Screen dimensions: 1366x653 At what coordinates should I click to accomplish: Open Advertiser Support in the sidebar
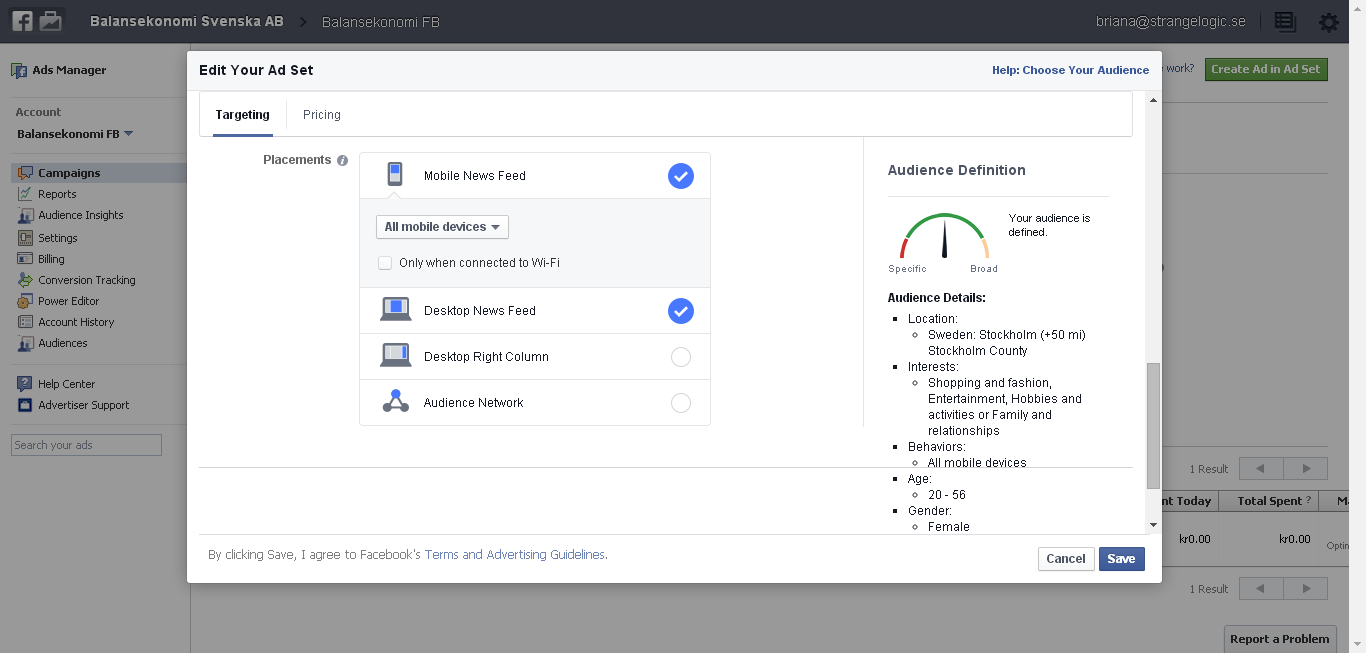[x=84, y=405]
